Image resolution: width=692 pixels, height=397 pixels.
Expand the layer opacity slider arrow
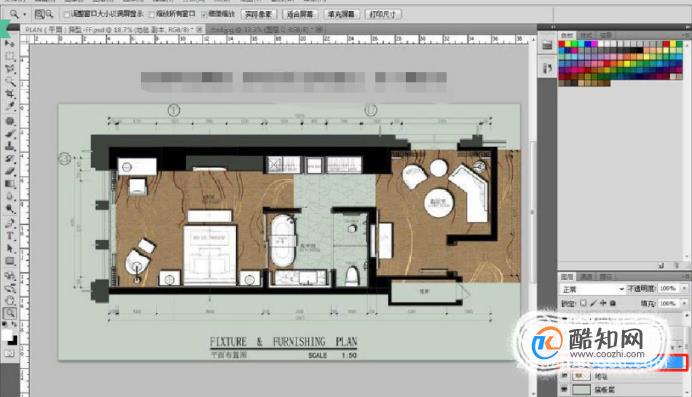684,288
